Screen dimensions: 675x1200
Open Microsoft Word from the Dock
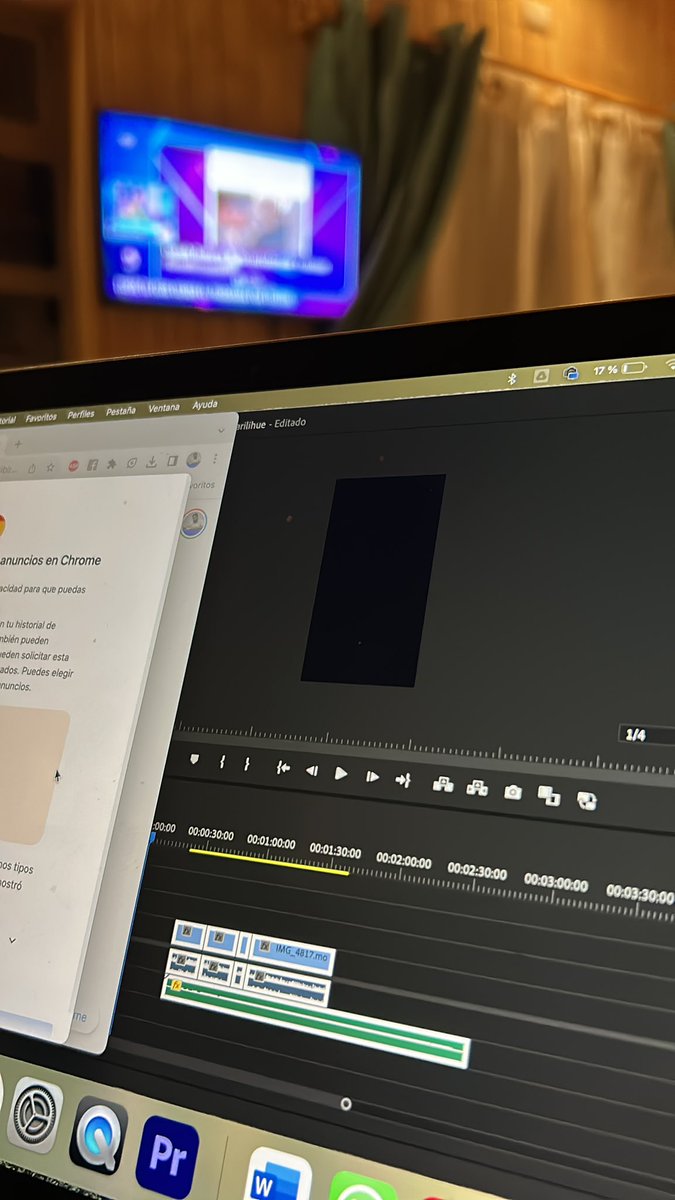pyautogui.click(x=277, y=1175)
